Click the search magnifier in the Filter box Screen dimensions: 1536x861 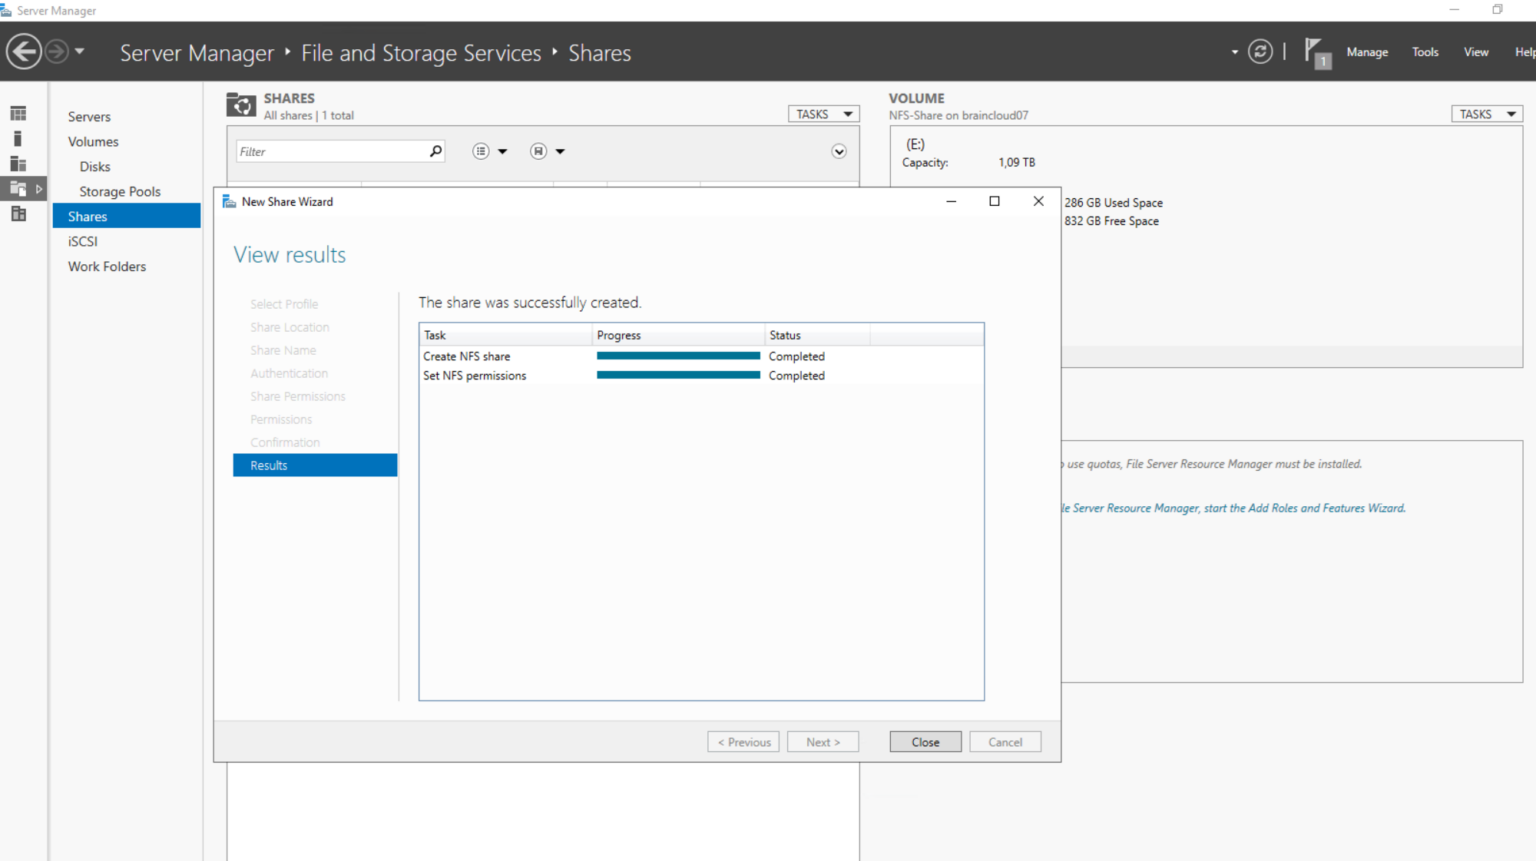(x=434, y=150)
